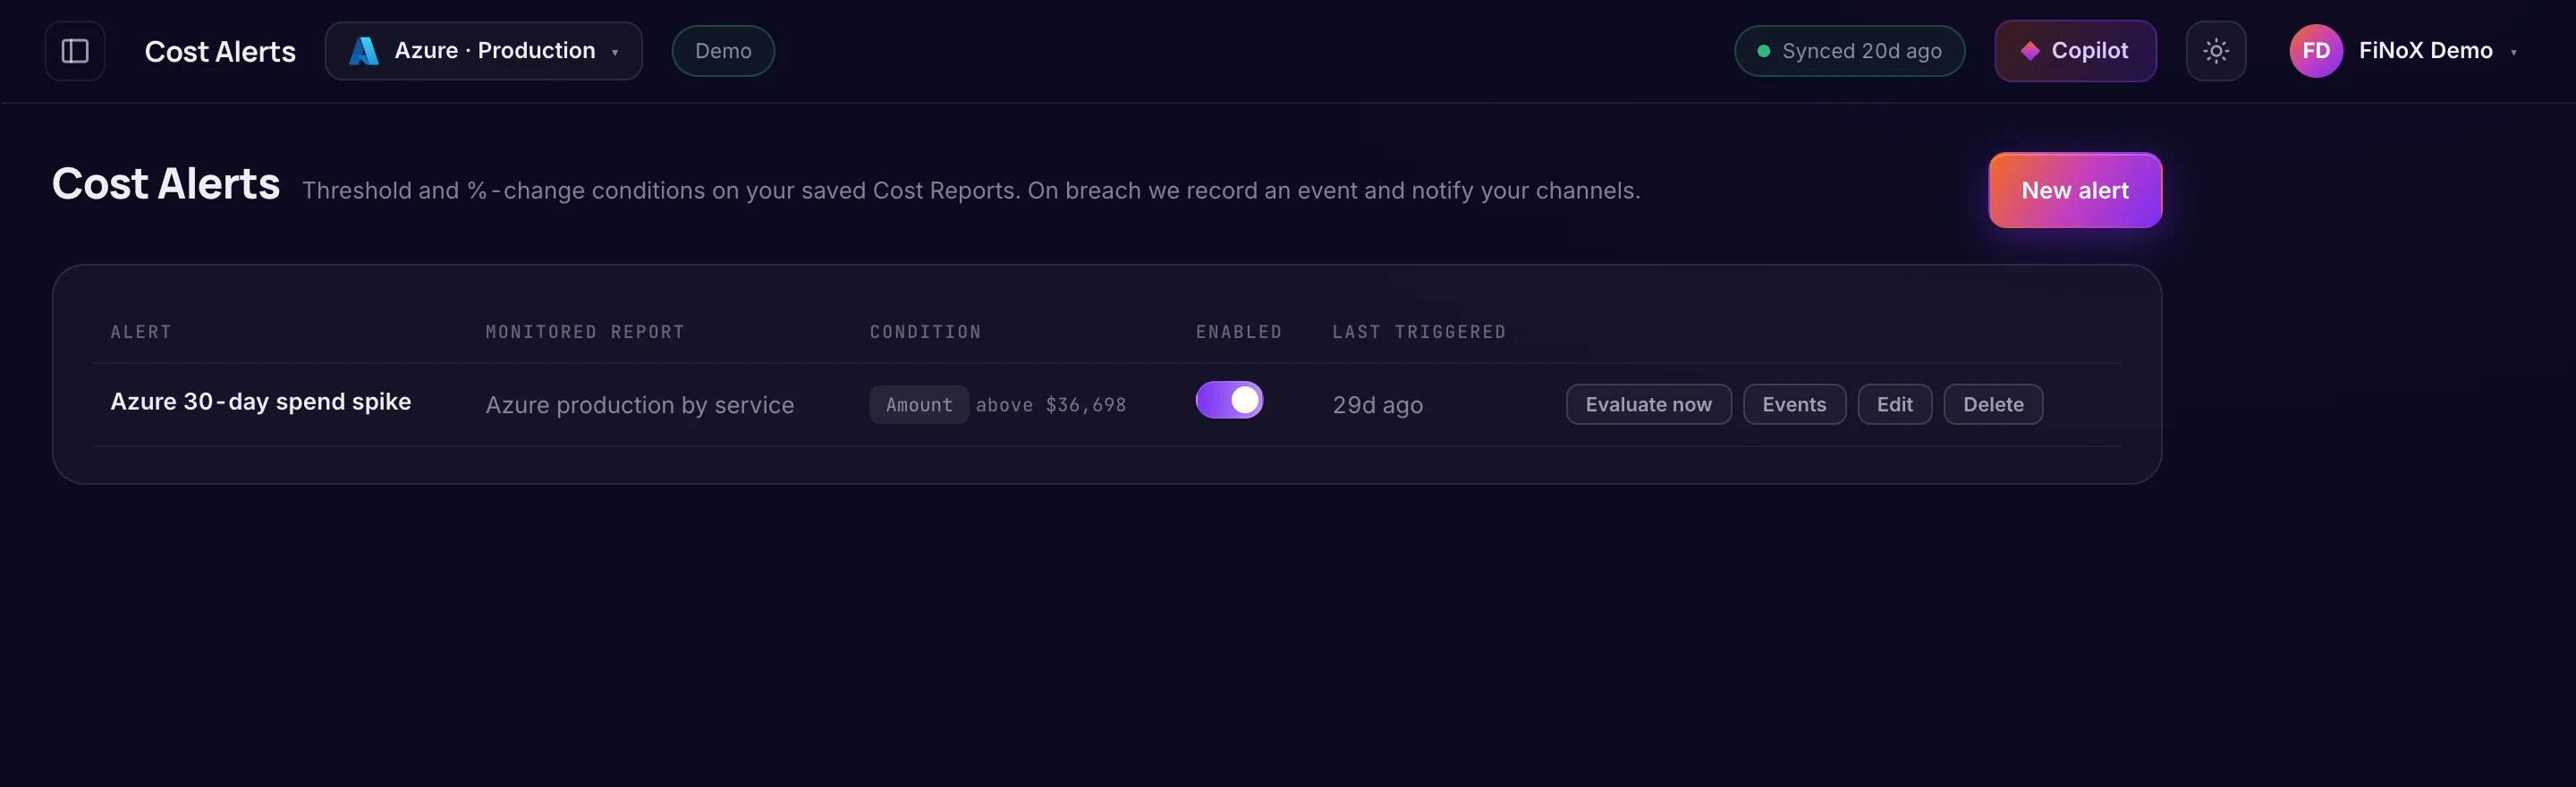Click the large Cost Alerts page heading
This screenshot has width=2576, height=787.
(166, 184)
